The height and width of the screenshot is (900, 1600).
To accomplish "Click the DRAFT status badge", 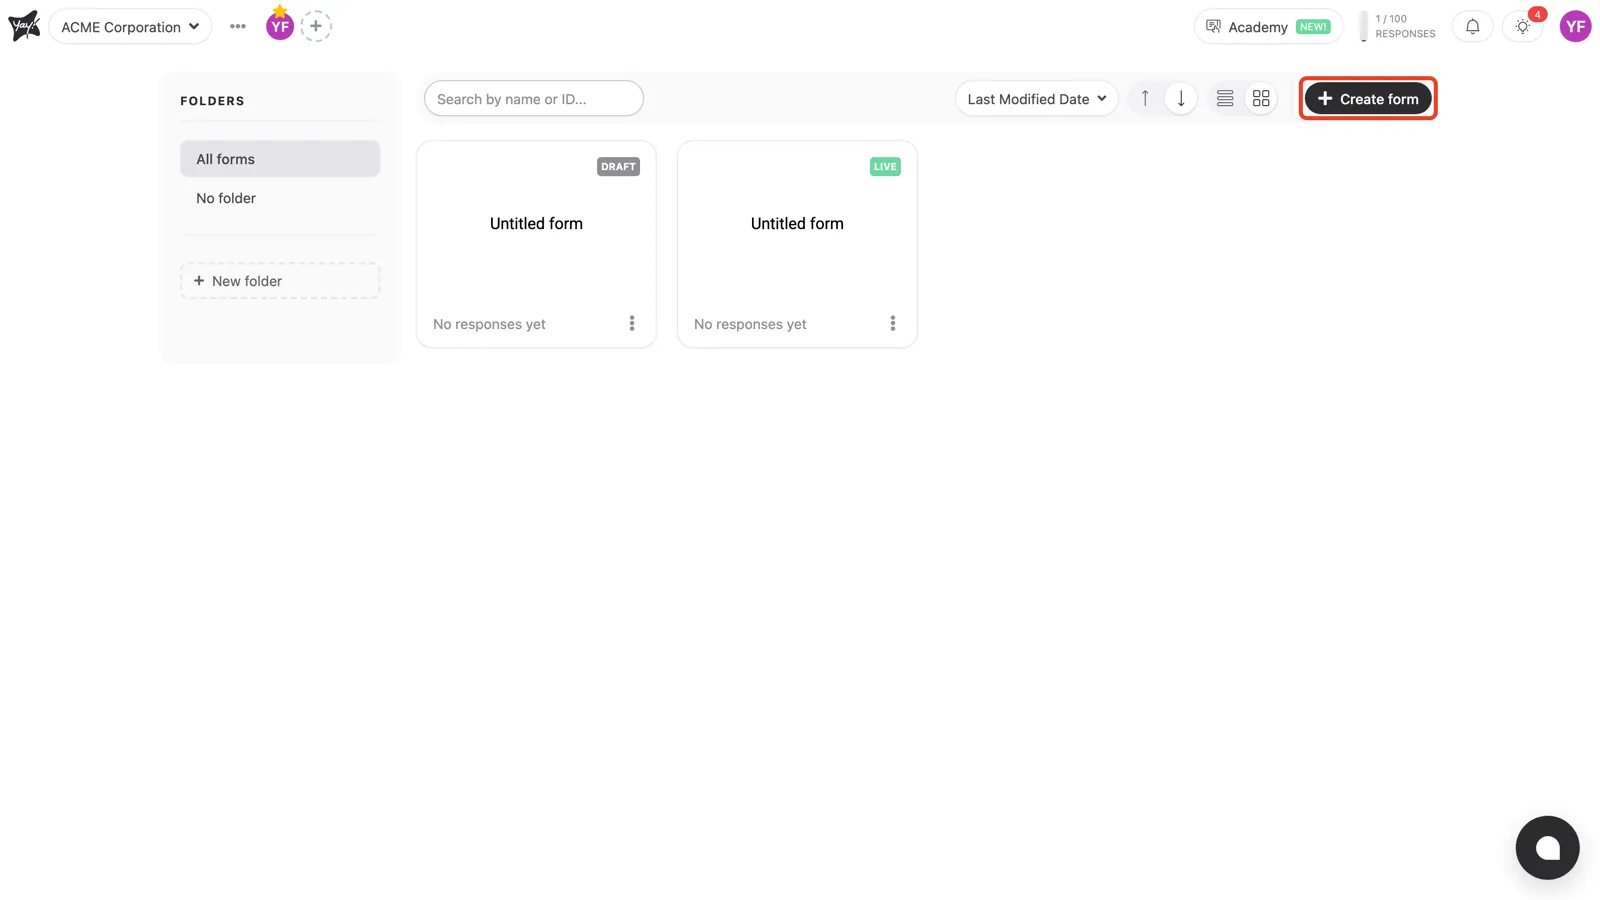I will click(618, 167).
